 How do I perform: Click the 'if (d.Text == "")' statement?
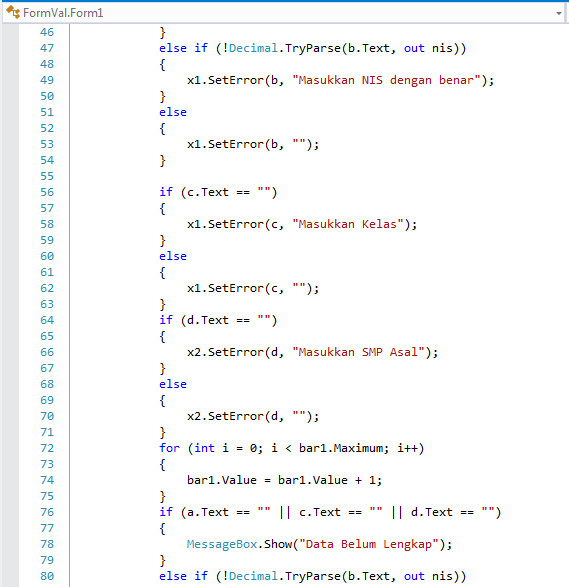218,320
